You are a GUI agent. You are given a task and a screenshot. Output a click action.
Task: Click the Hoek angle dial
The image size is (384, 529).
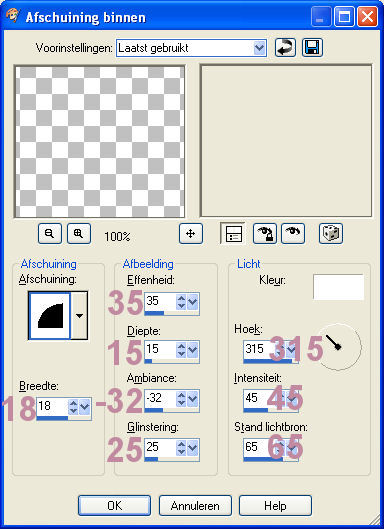339,347
